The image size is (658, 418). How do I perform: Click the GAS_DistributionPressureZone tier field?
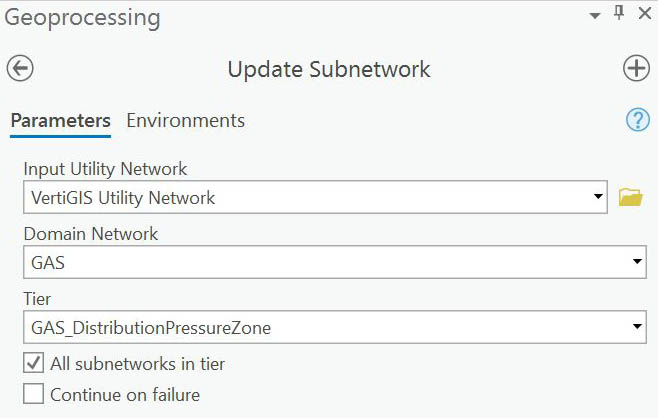(x=320, y=327)
